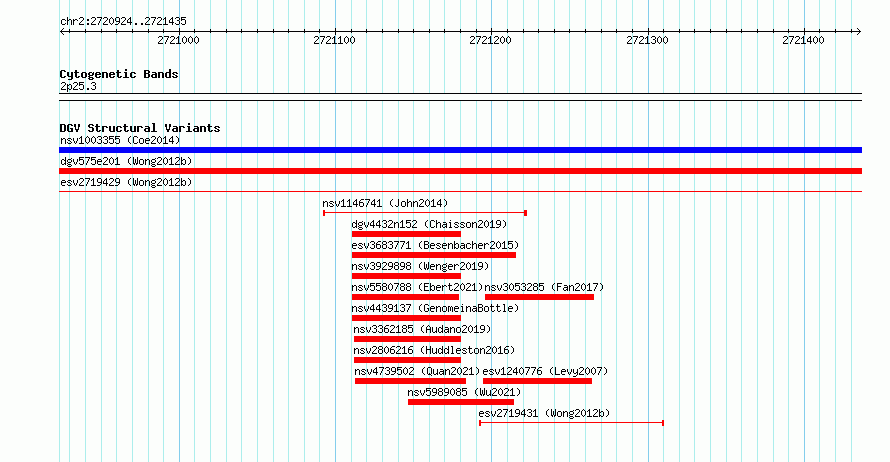Click the ruler's left arrowhead
Viewport: 890px width, 462px height.
click(62, 32)
